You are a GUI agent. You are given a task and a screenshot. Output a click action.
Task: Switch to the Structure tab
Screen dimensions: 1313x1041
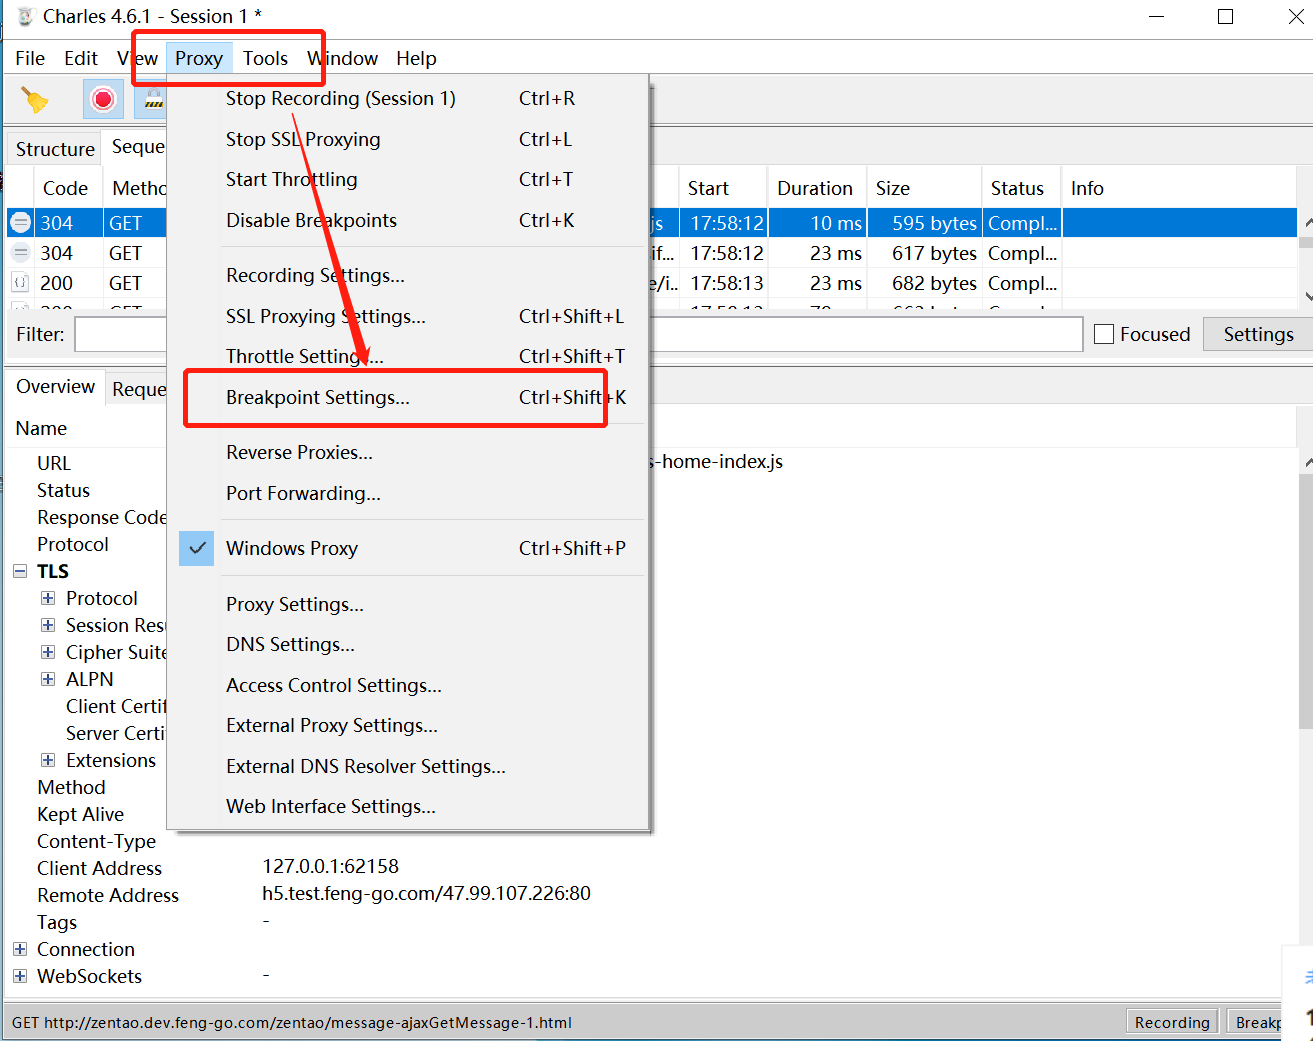(54, 148)
